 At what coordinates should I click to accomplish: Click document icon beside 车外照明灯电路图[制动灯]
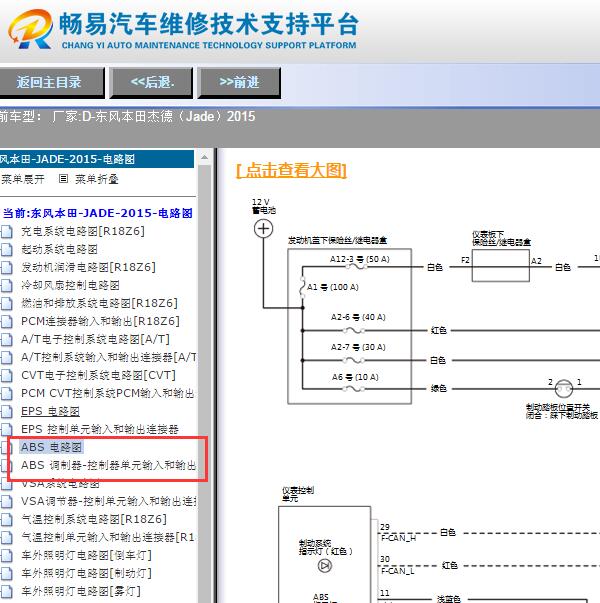coord(7,574)
